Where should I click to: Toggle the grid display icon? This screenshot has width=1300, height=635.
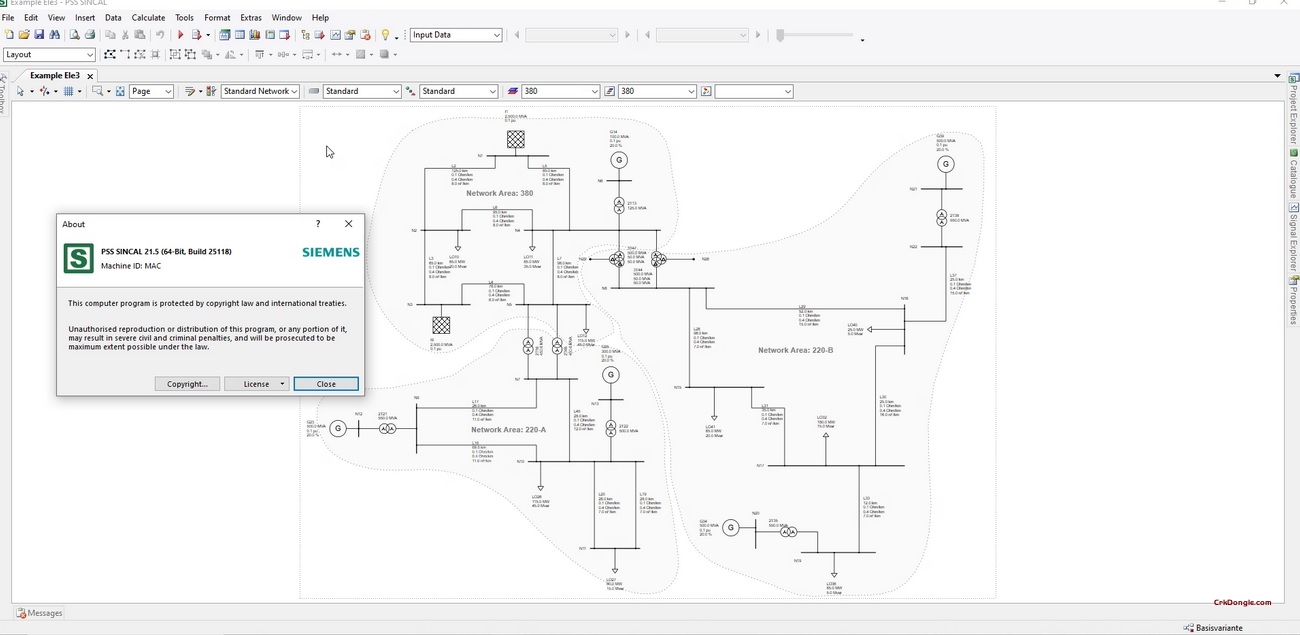68,91
